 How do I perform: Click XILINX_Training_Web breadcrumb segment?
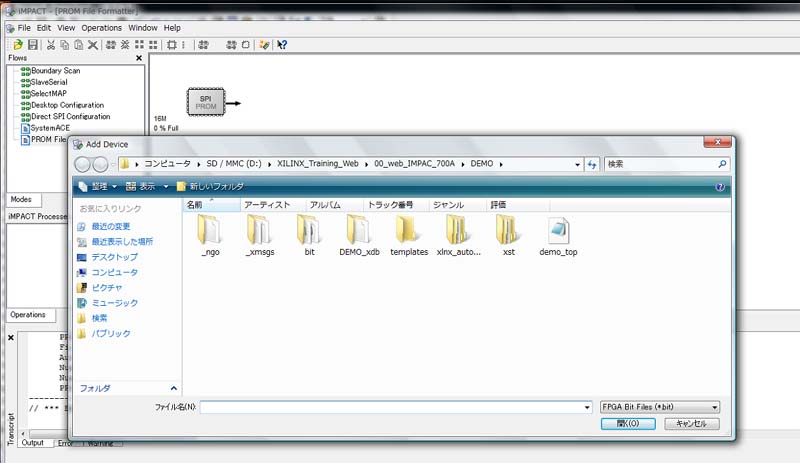pos(317,164)
